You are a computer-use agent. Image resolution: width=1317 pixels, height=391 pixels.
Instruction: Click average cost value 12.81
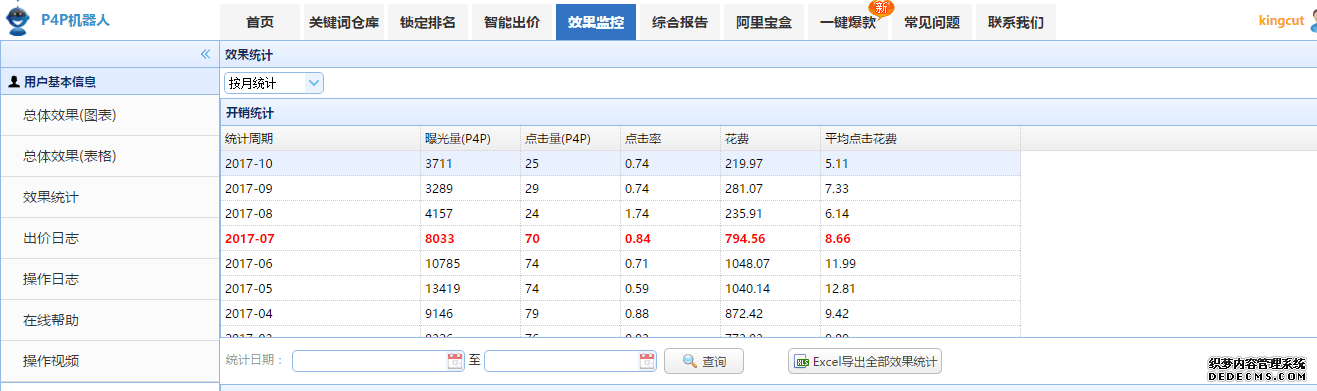pyautogui.click(x=839, y=288)
